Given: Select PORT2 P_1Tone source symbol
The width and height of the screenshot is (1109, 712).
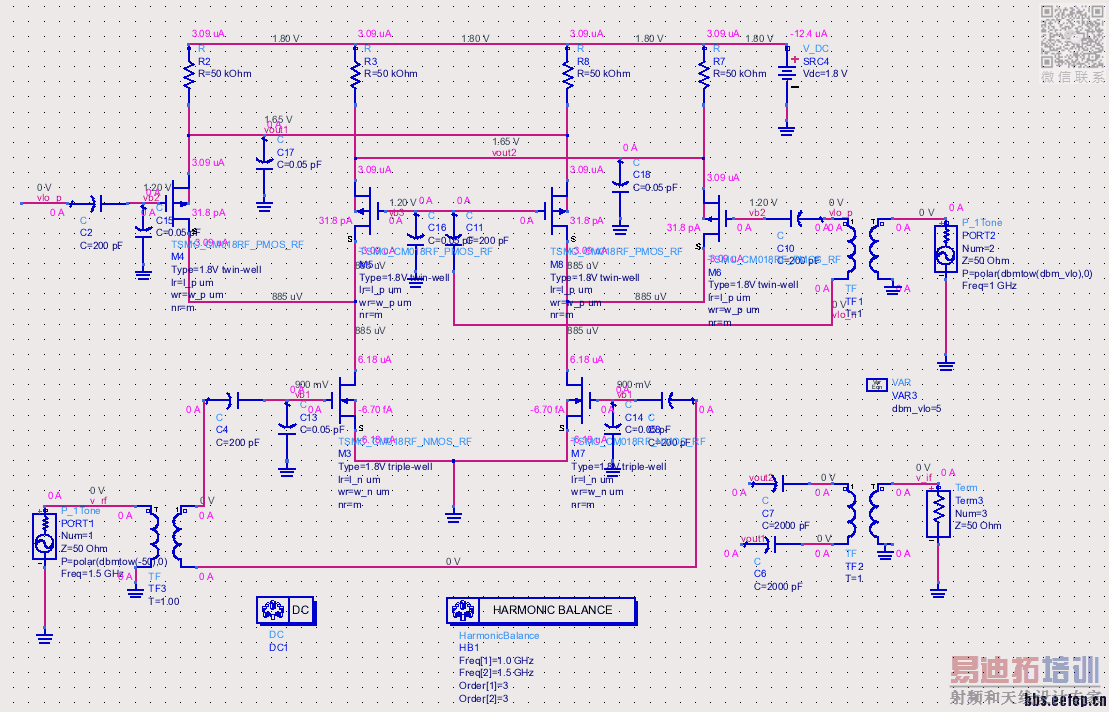Looking at the screenshot, I should (x=946, y=247).
